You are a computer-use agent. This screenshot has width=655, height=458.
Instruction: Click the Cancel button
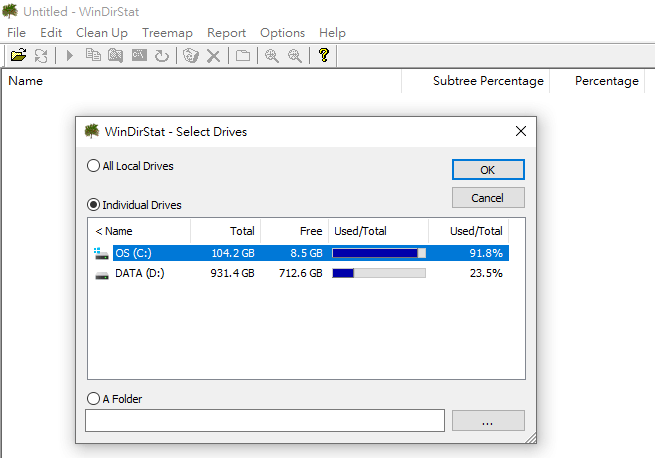(488, 198)
